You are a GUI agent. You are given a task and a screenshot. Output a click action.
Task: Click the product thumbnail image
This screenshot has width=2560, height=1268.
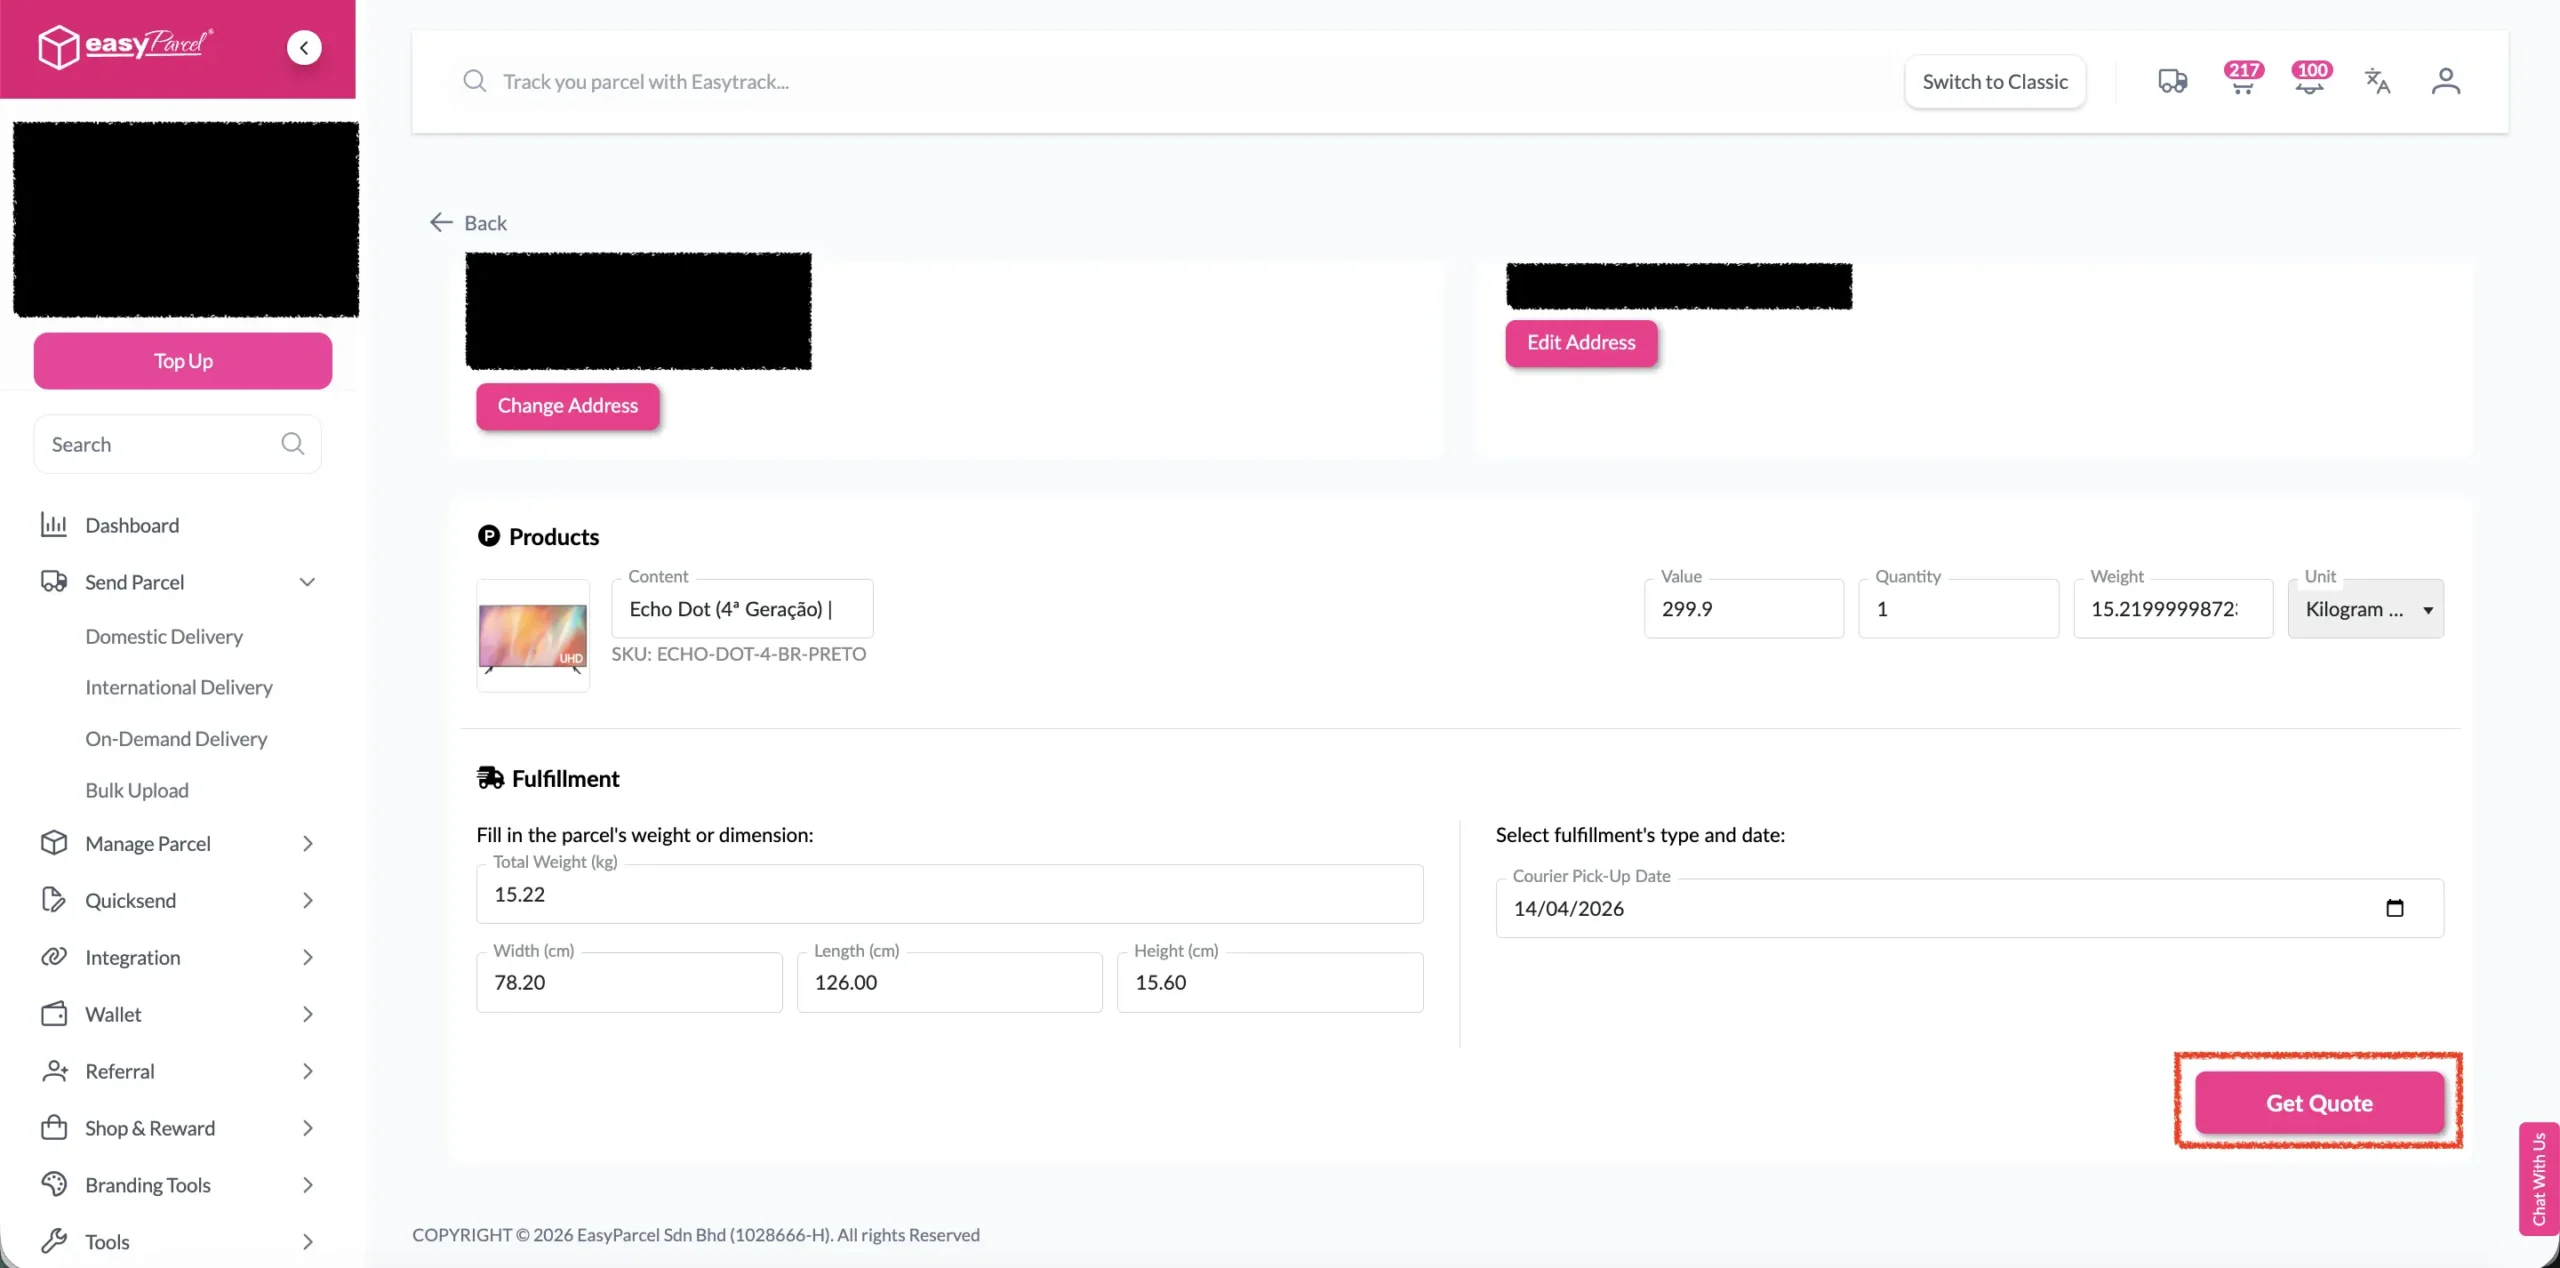coord(533,635)
